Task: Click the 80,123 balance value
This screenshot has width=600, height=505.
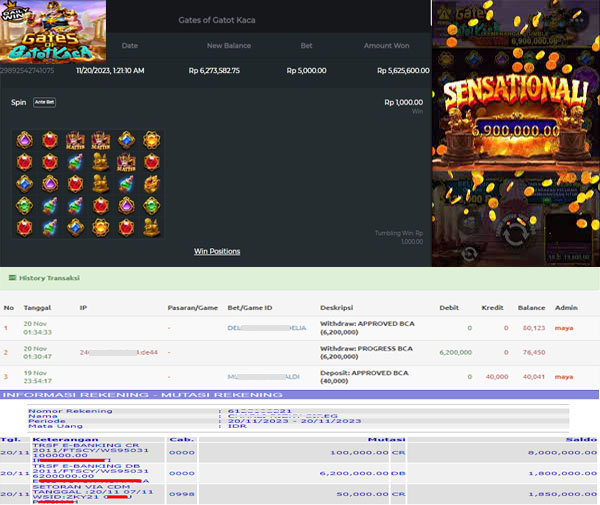Action: coord(534,328)
